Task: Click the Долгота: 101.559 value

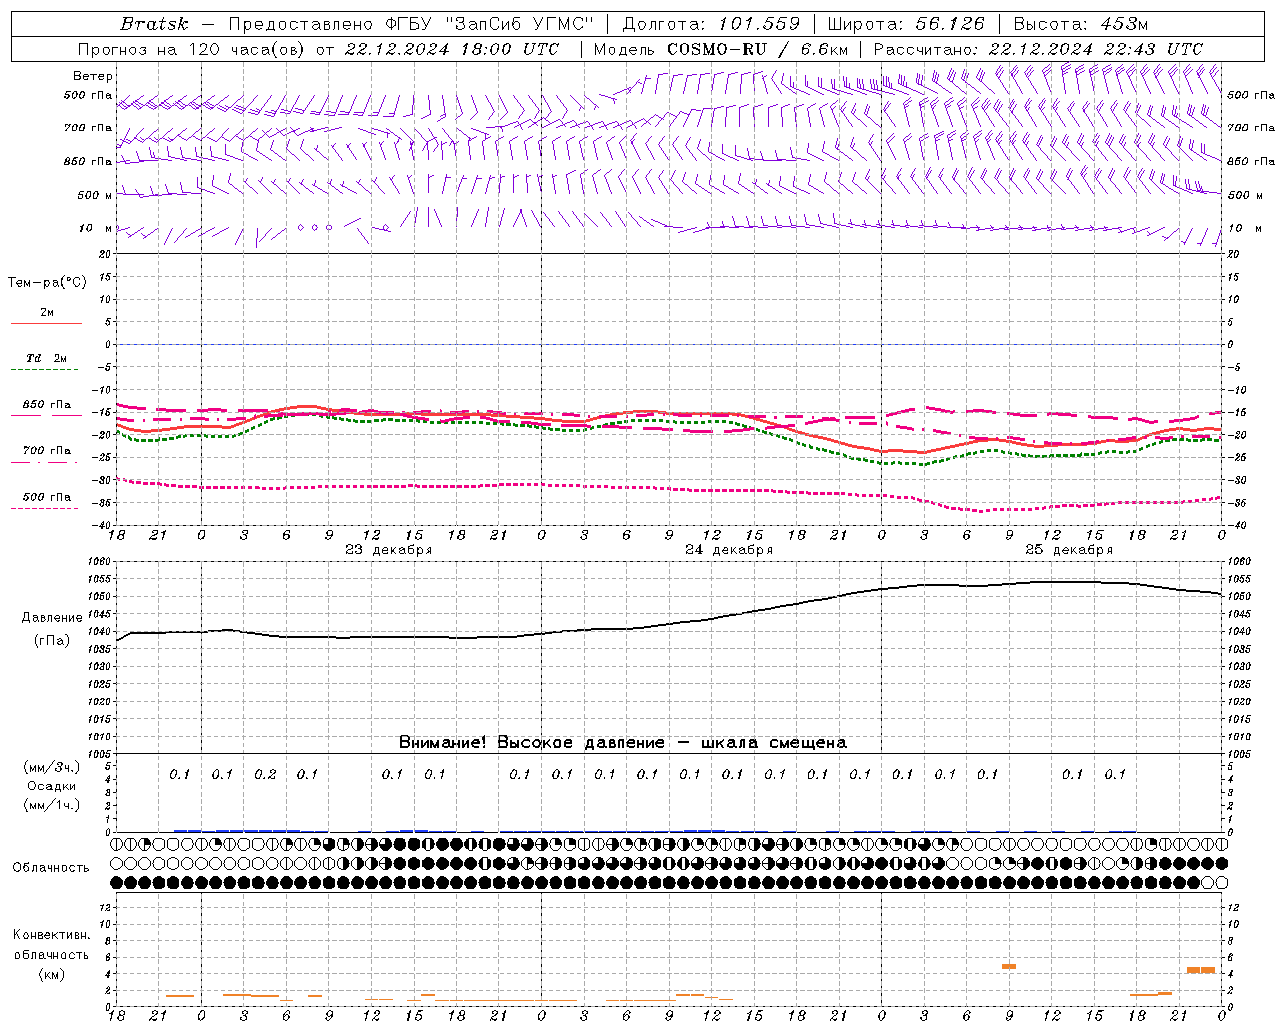Action: tap(711, 24)
